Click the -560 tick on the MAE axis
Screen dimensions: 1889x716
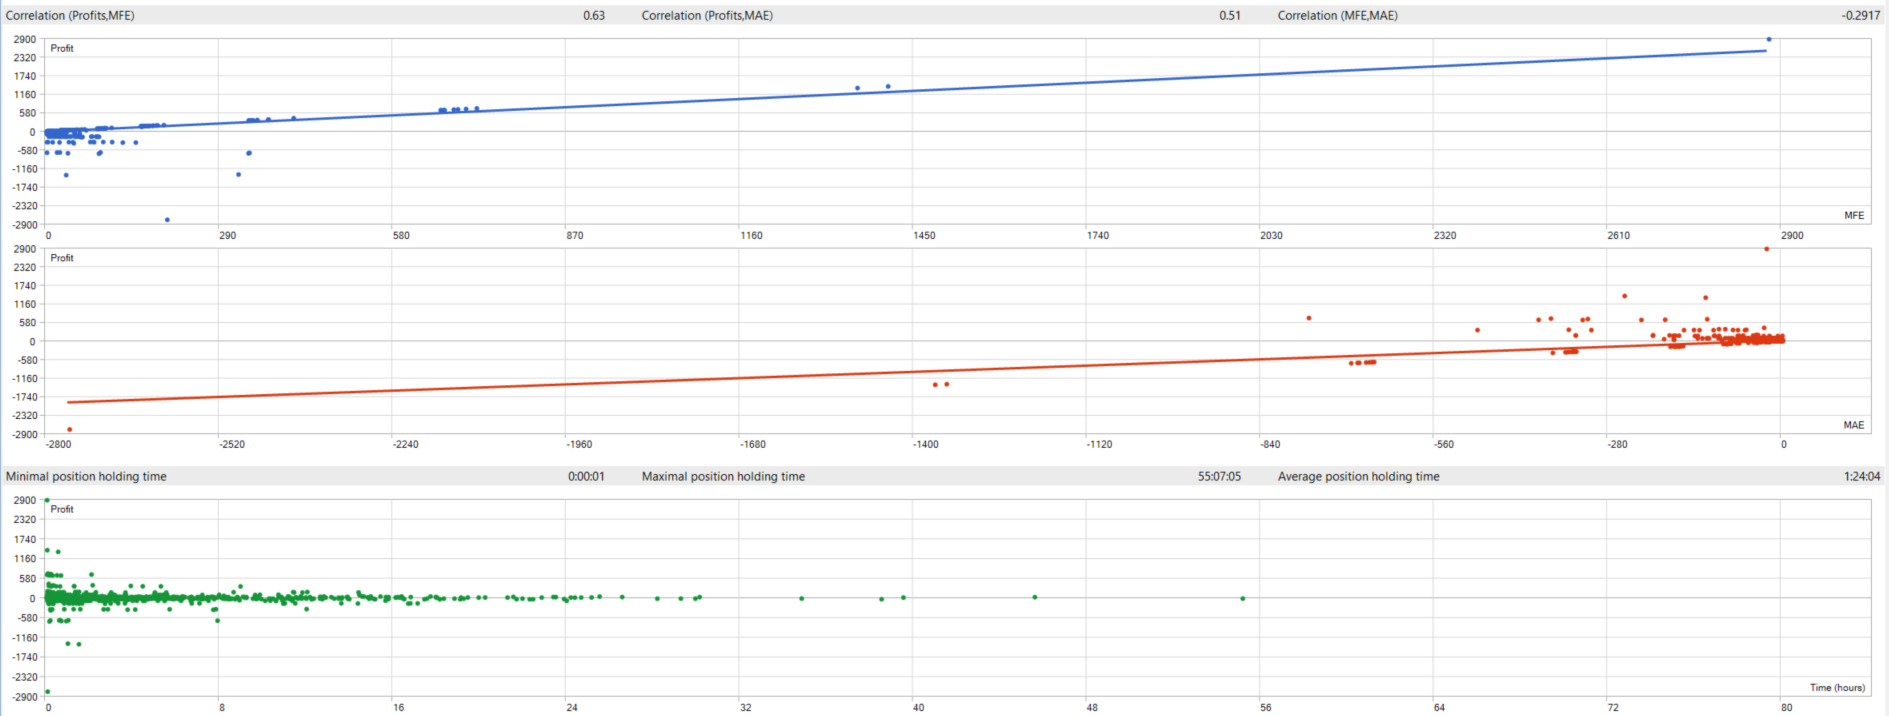point(1443,444)
